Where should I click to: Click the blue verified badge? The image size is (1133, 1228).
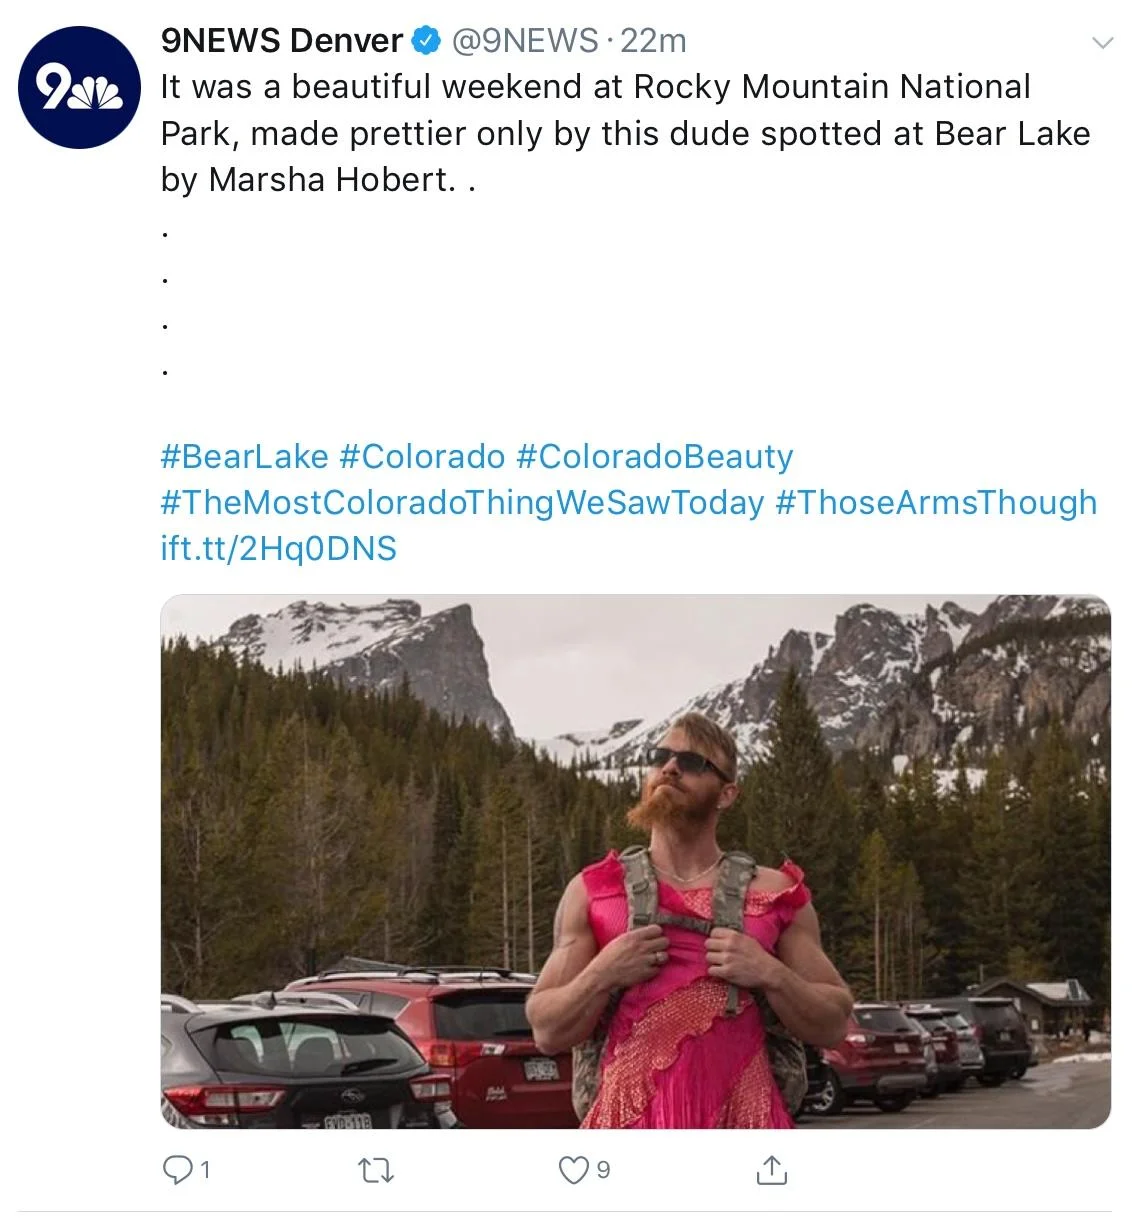[427, 41]
